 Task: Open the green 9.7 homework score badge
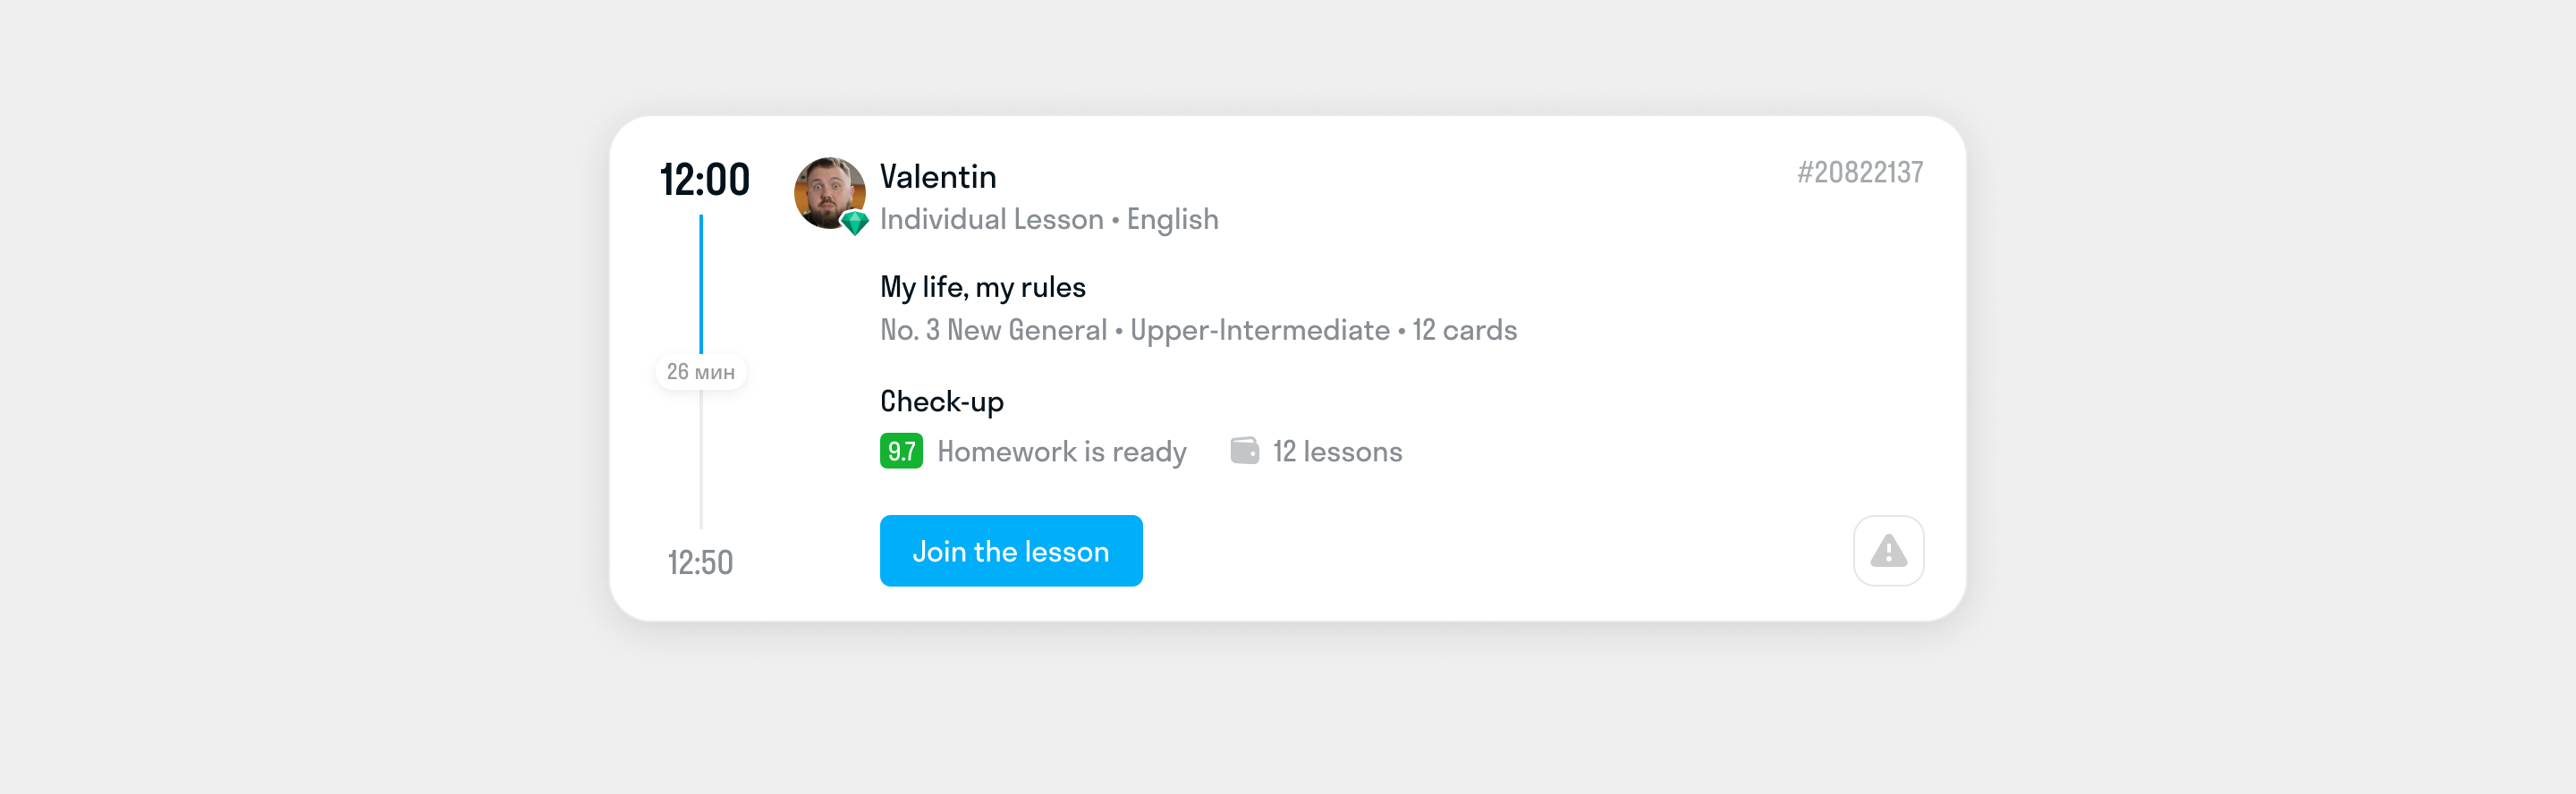(902, 451)
